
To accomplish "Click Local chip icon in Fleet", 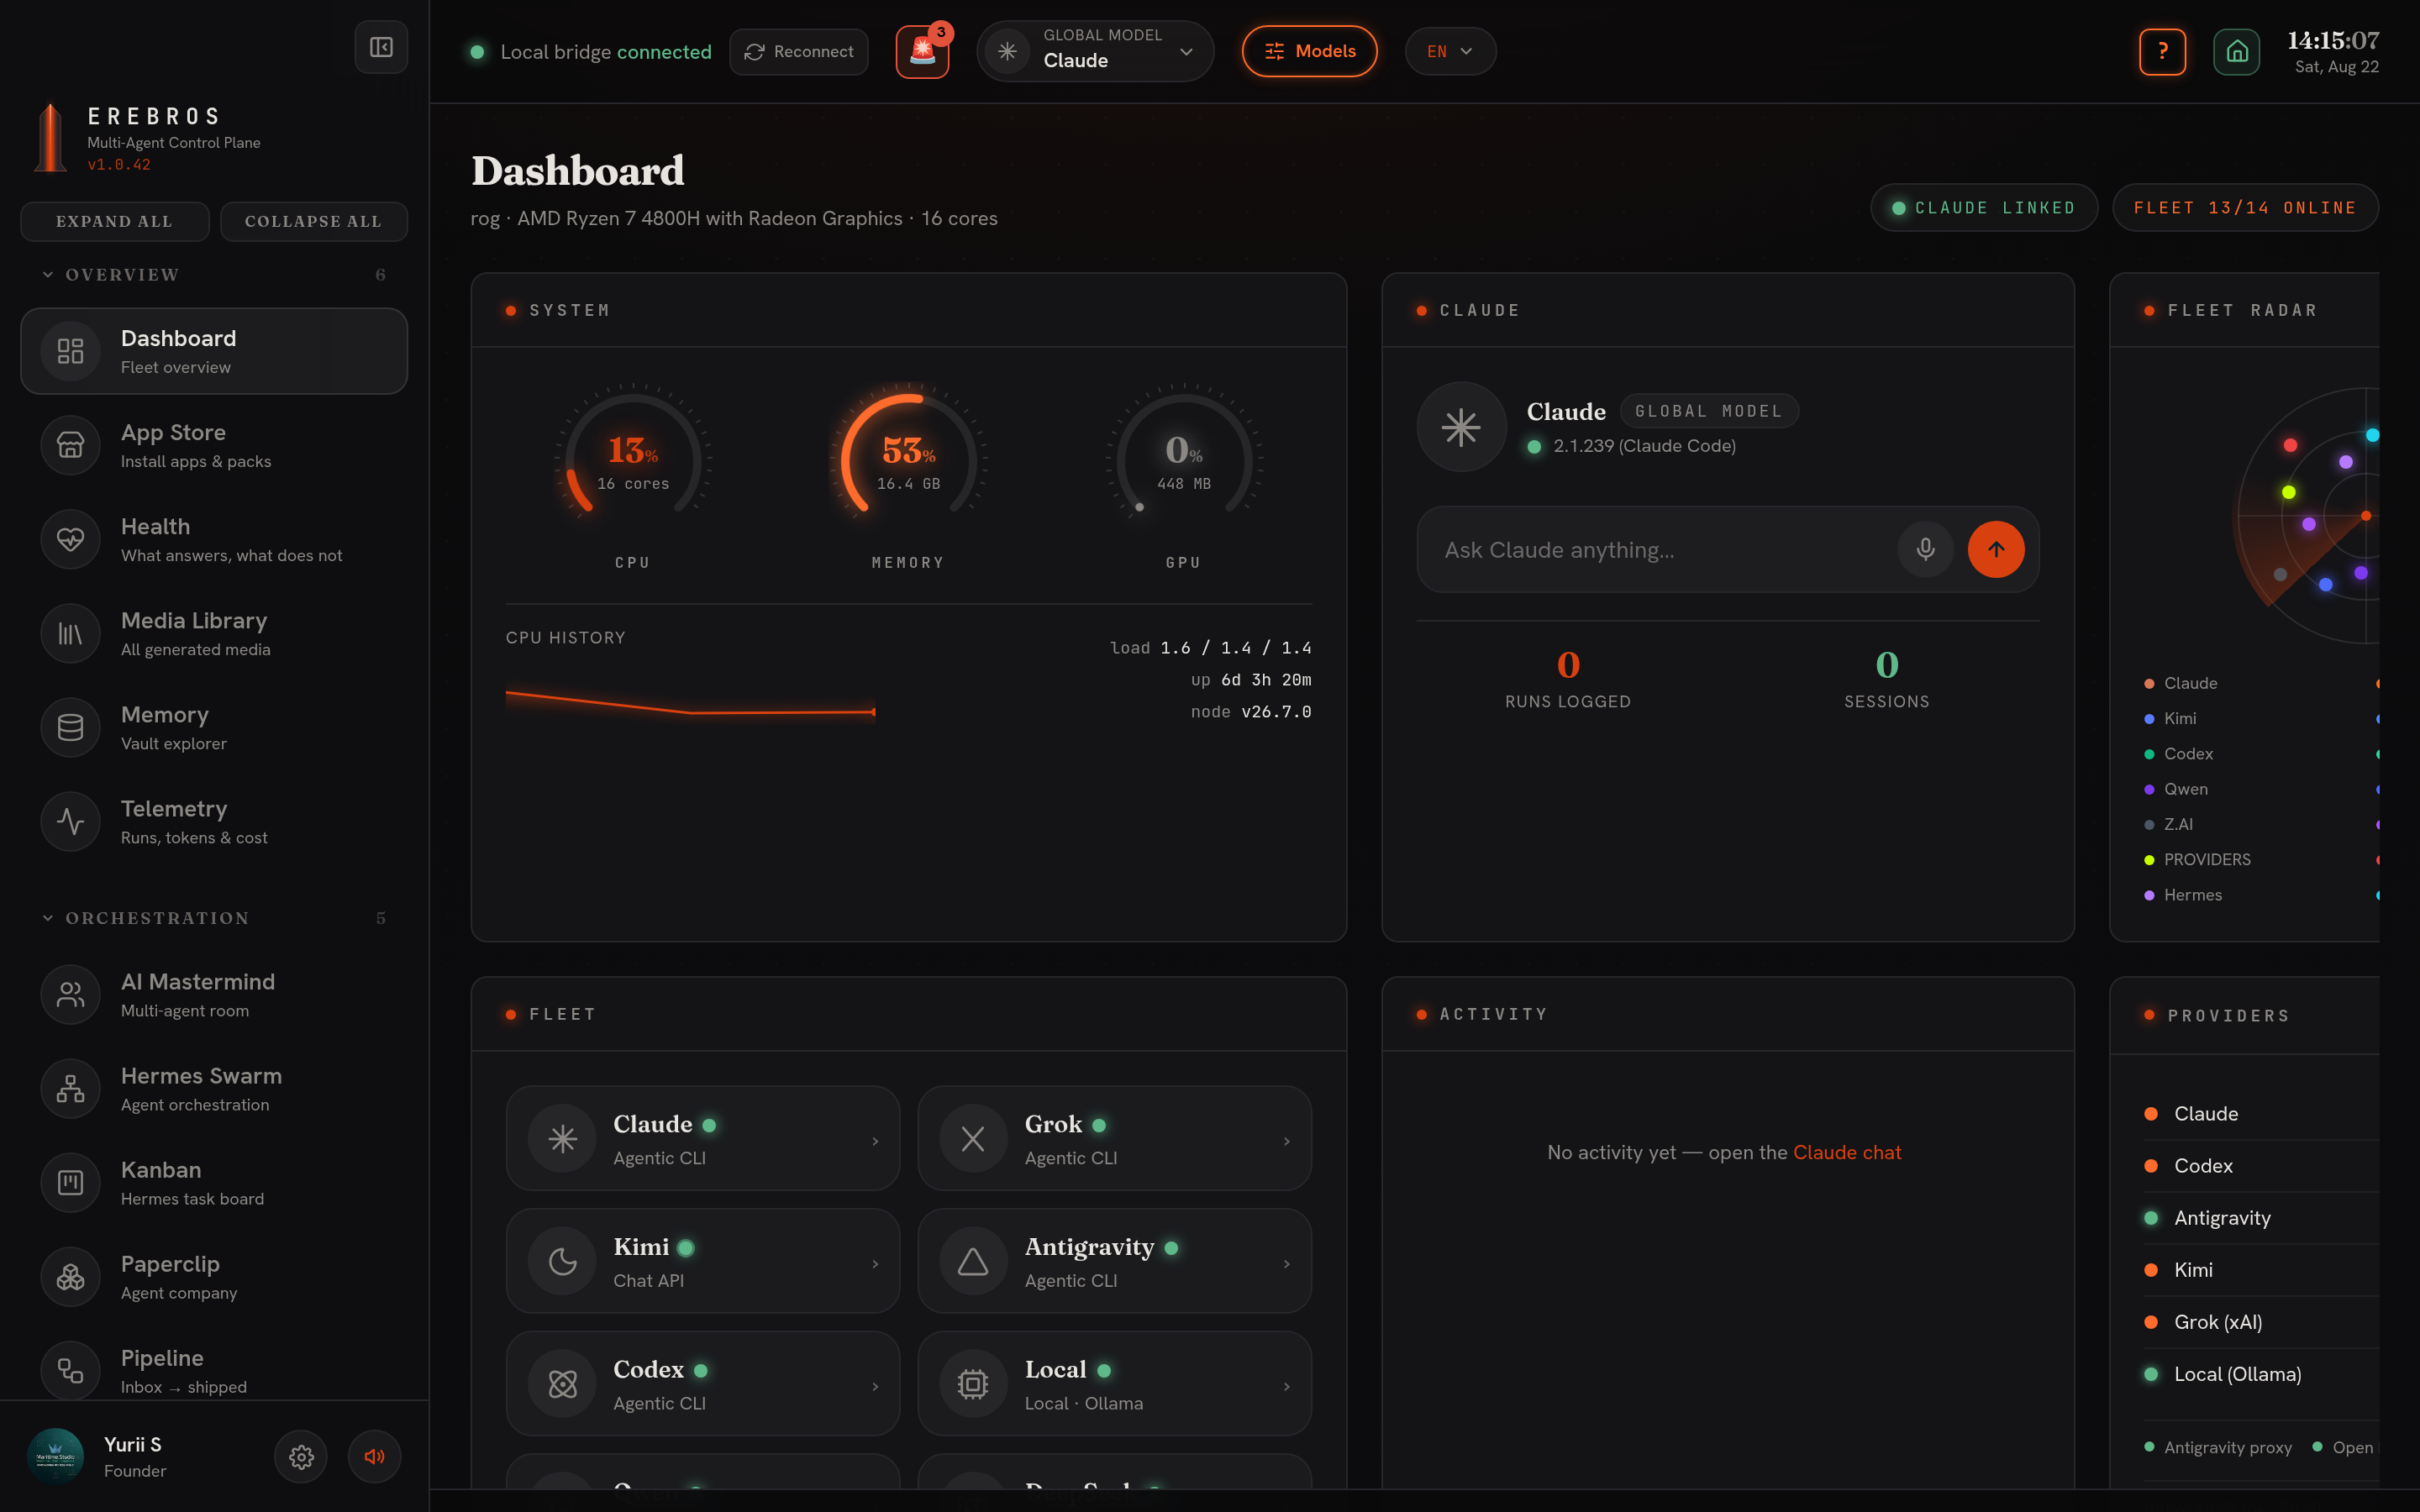I will pyautogui.click(x=973, y=1384).
